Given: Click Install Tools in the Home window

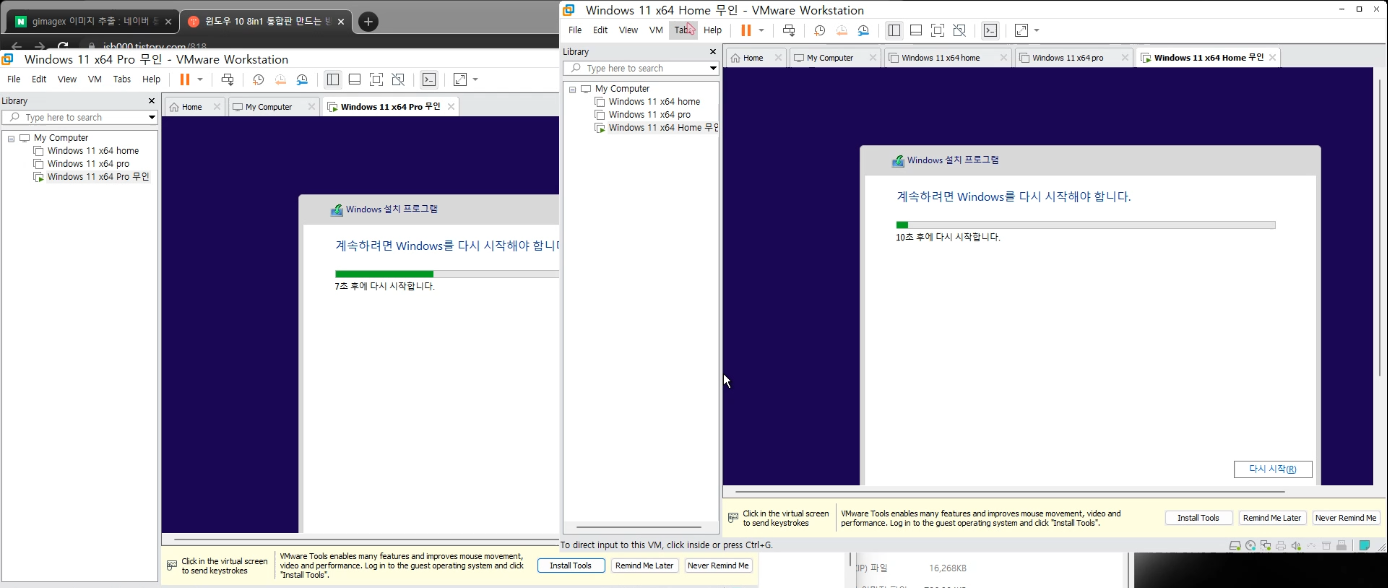Looking at the screenshot, I should click(x=1198, y=518).
